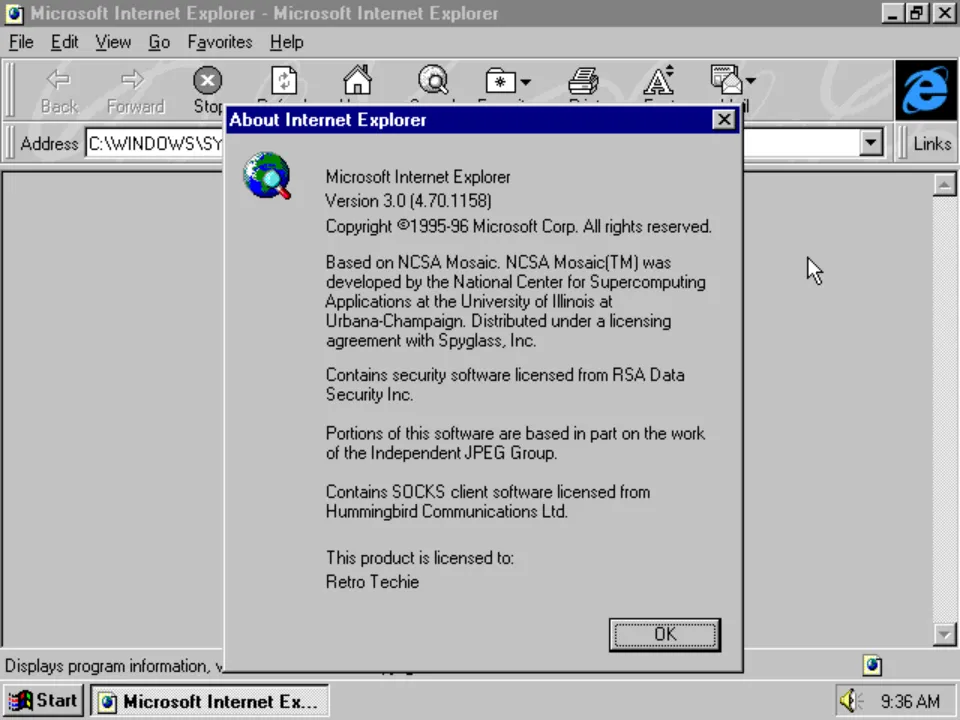Click the Back arrow toolbar icon
Image resolution: width=960 pixels, height=720 pixels.
(x=59, y=80)
